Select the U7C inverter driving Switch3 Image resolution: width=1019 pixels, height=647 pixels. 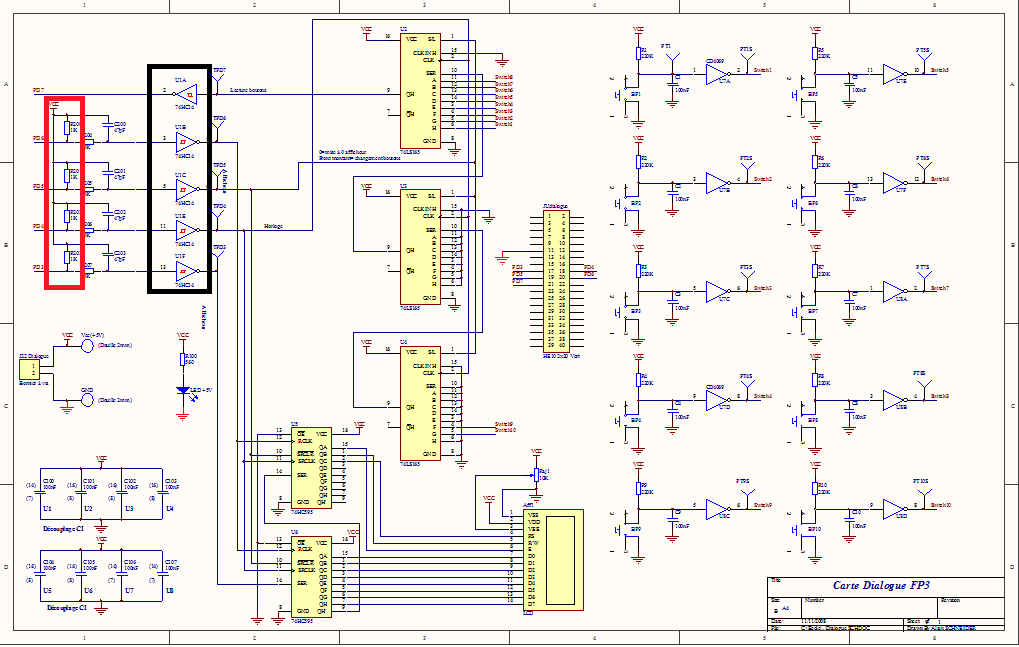[x=717, y=292]
